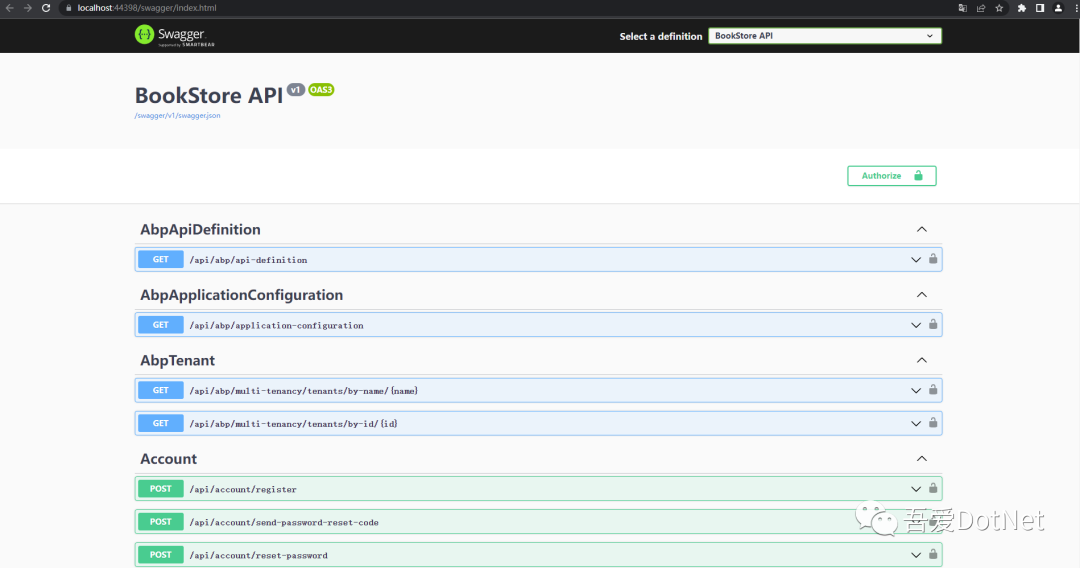Bookmark the page with the star icon
The width and height of the screenshot is (1080, 568).
coord(999,8)
